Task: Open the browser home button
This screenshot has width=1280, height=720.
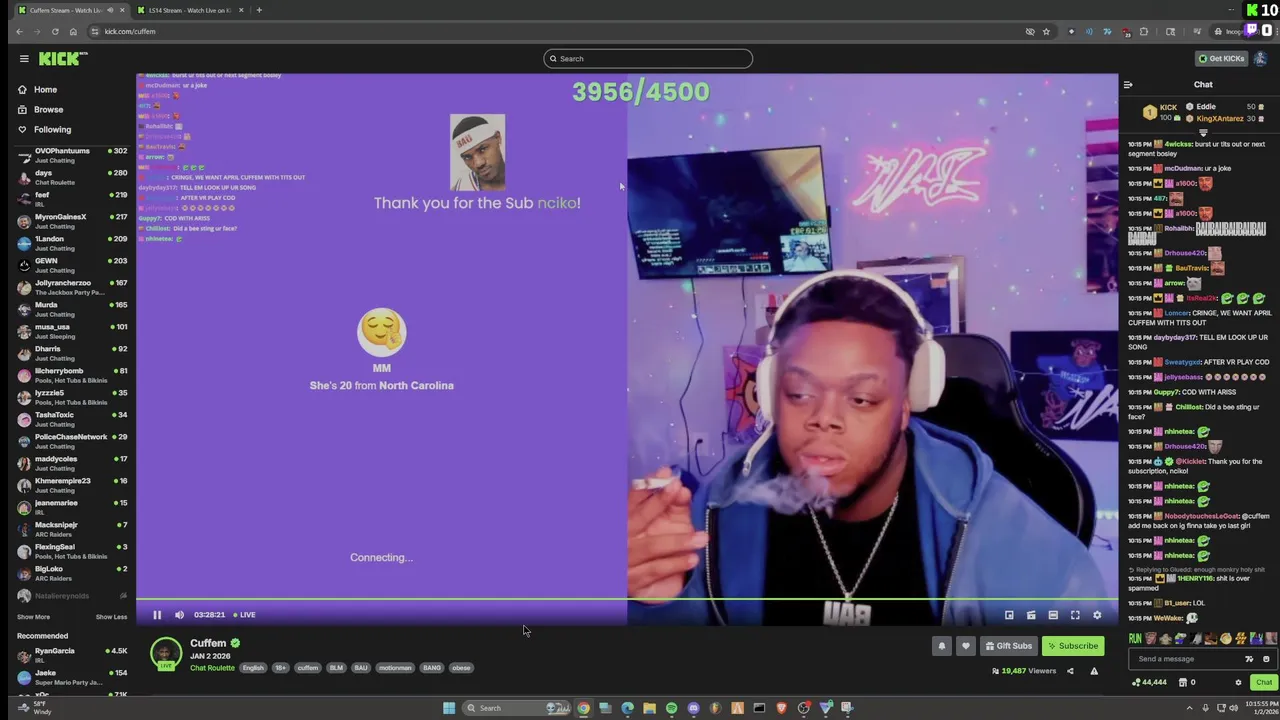Action: point(73,31)
